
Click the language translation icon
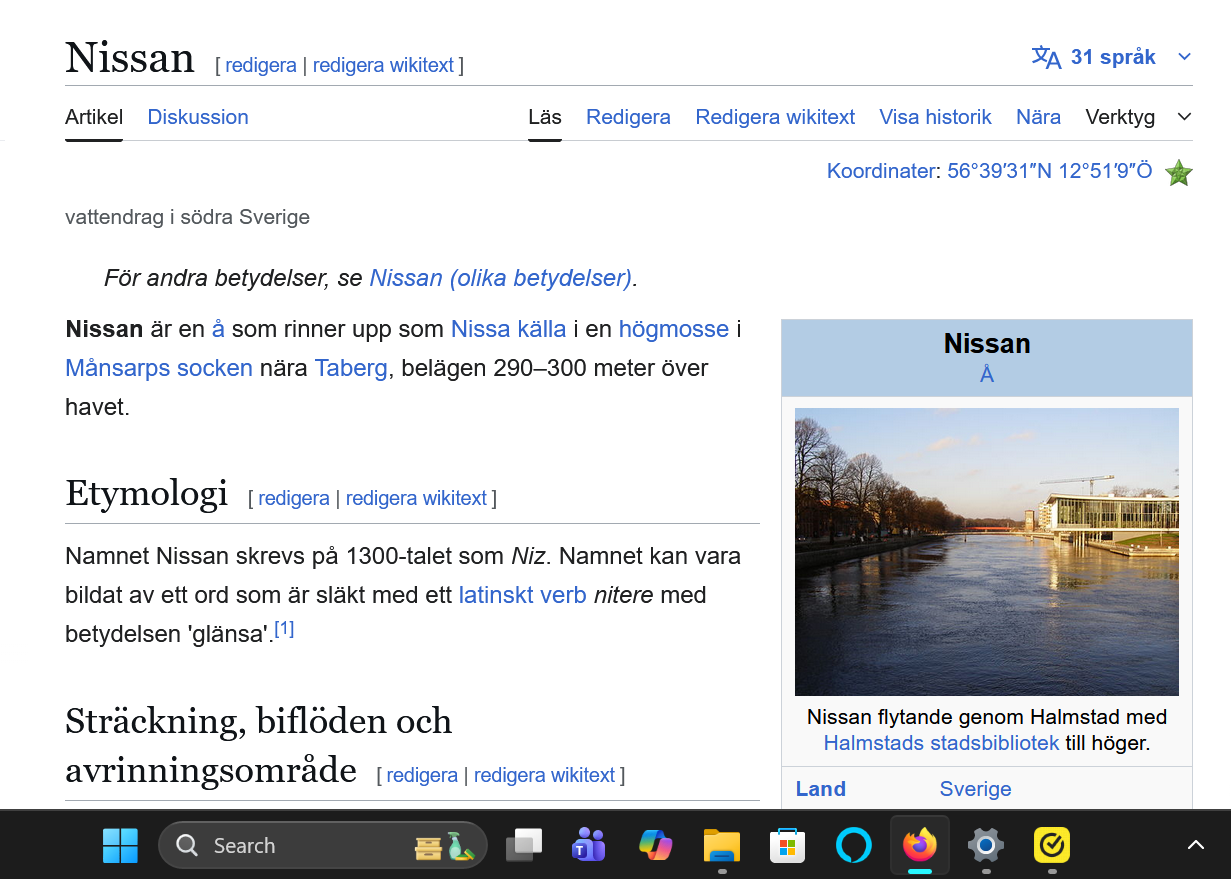click(1046, 57)
